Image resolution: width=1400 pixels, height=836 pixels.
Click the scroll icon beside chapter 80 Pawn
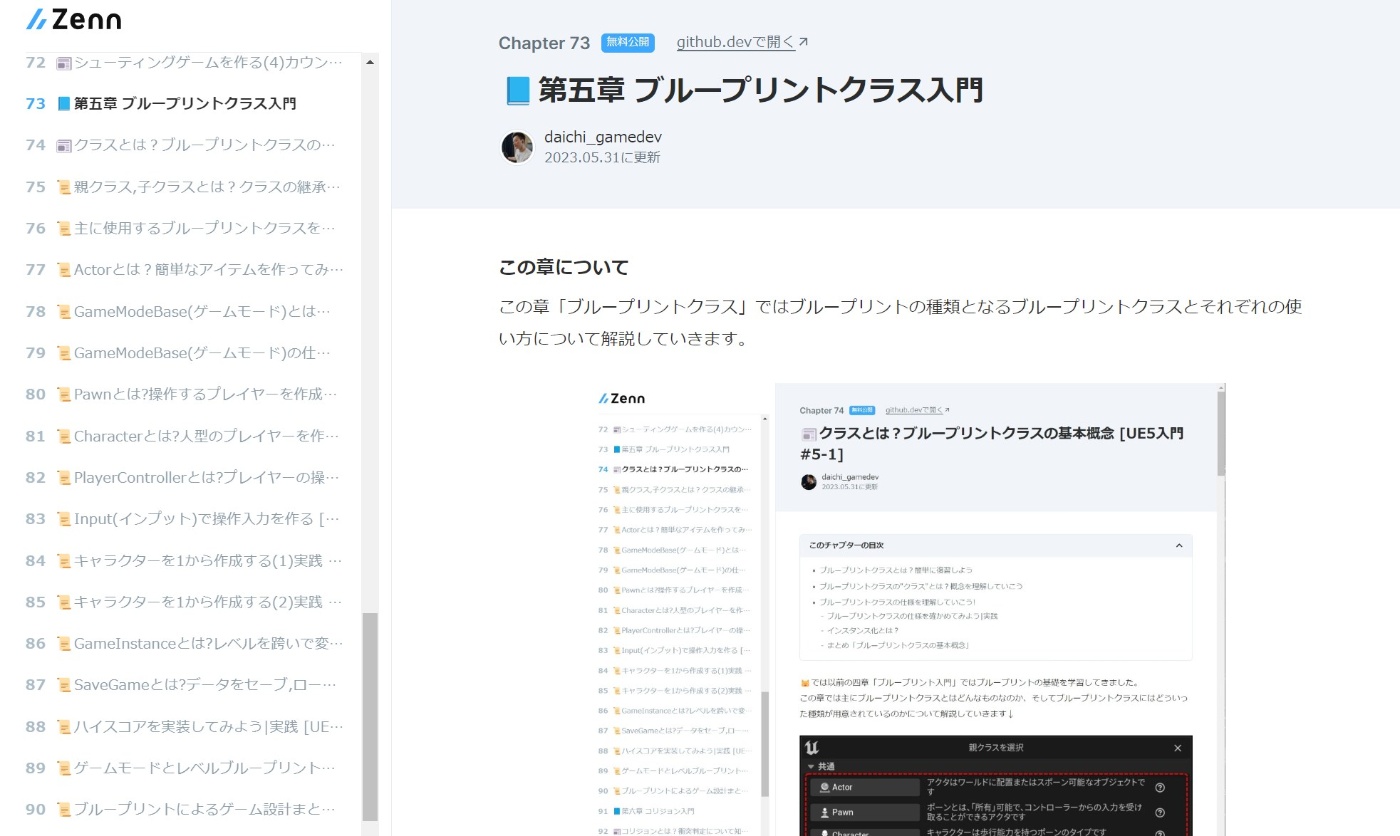click(x=64, y=394)
